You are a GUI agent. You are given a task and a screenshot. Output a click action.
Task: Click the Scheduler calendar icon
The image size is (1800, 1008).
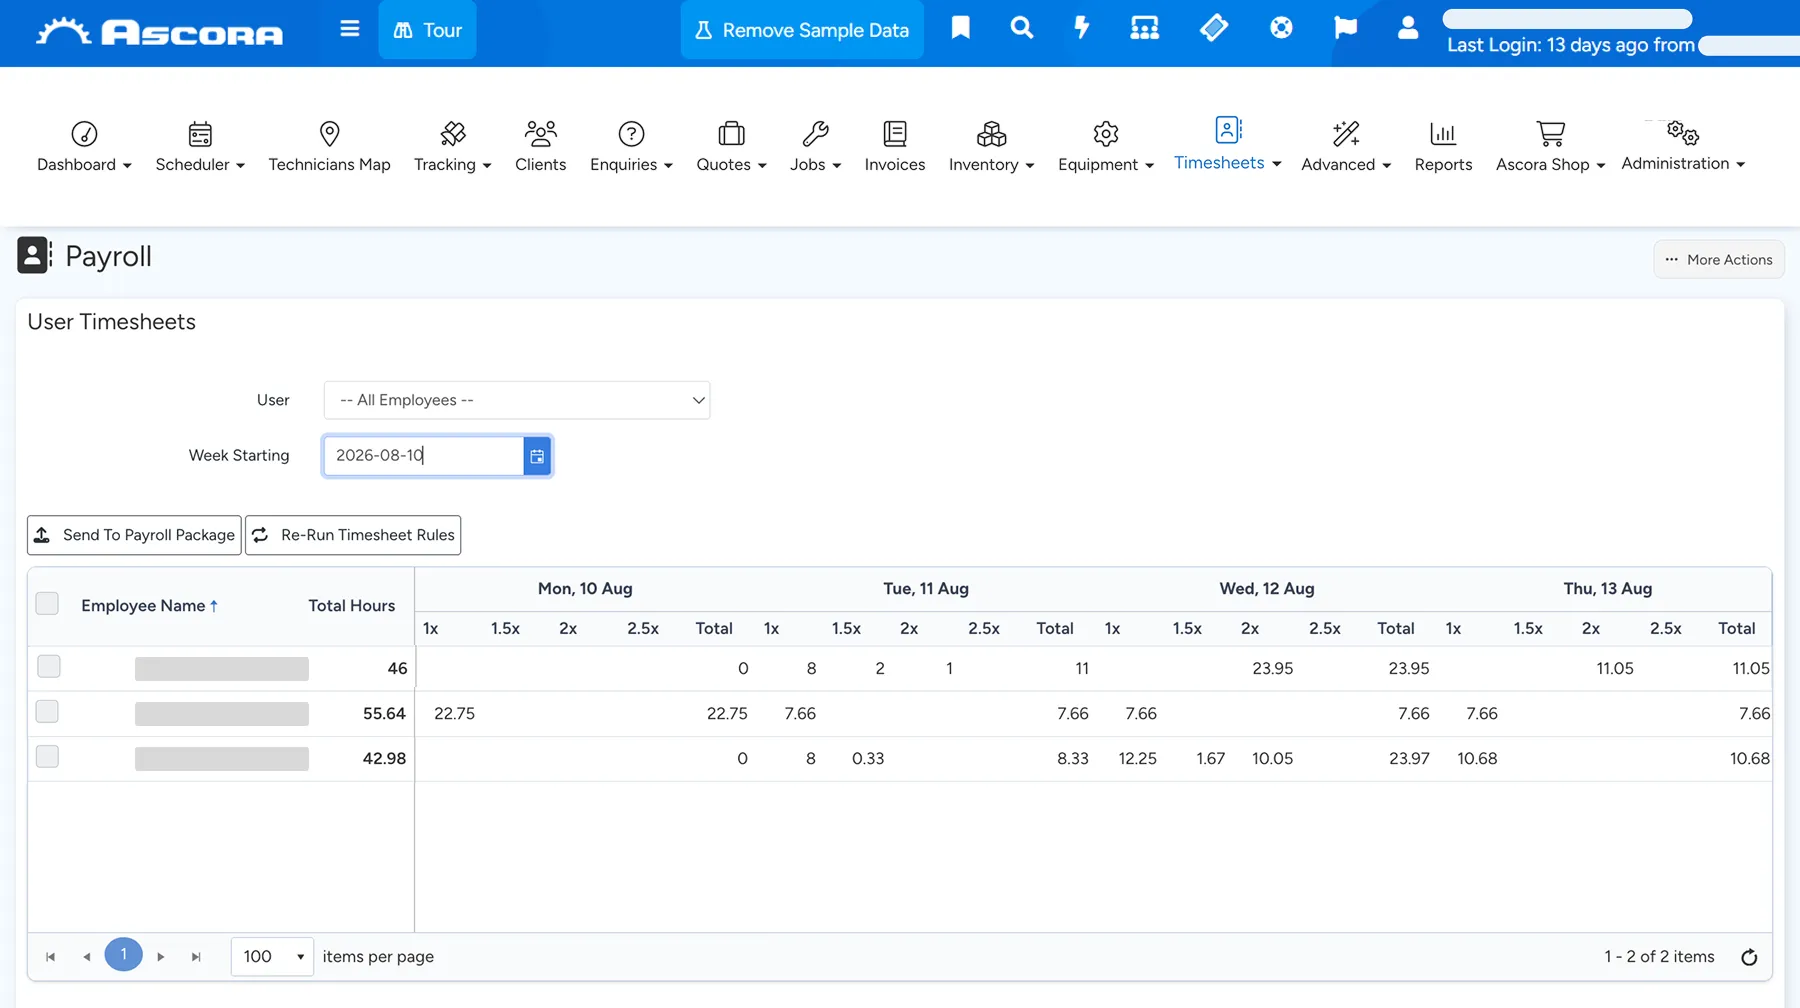200,133
